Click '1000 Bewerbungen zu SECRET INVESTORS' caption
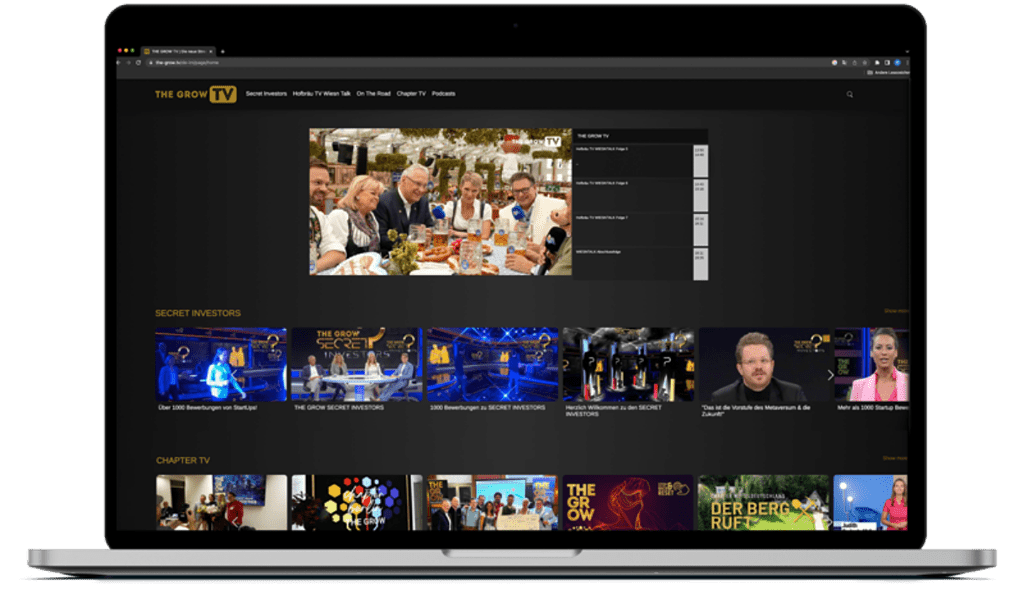 [x=487, y=408]
